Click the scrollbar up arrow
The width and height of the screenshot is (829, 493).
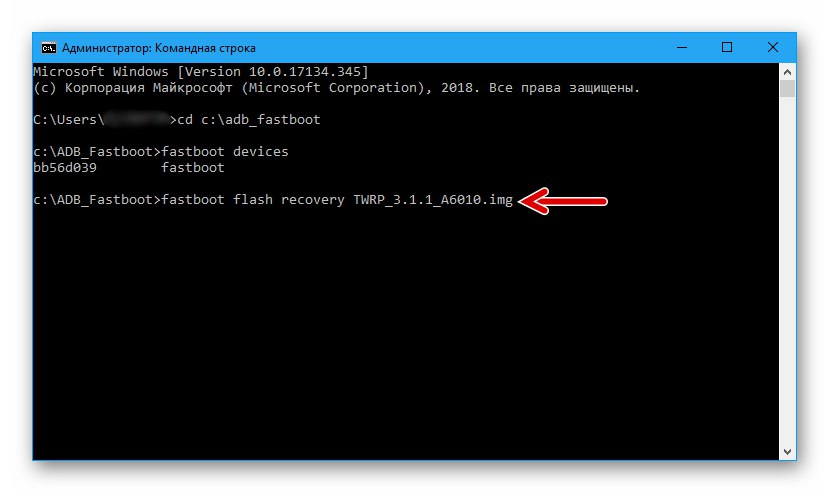coord(788,72)
